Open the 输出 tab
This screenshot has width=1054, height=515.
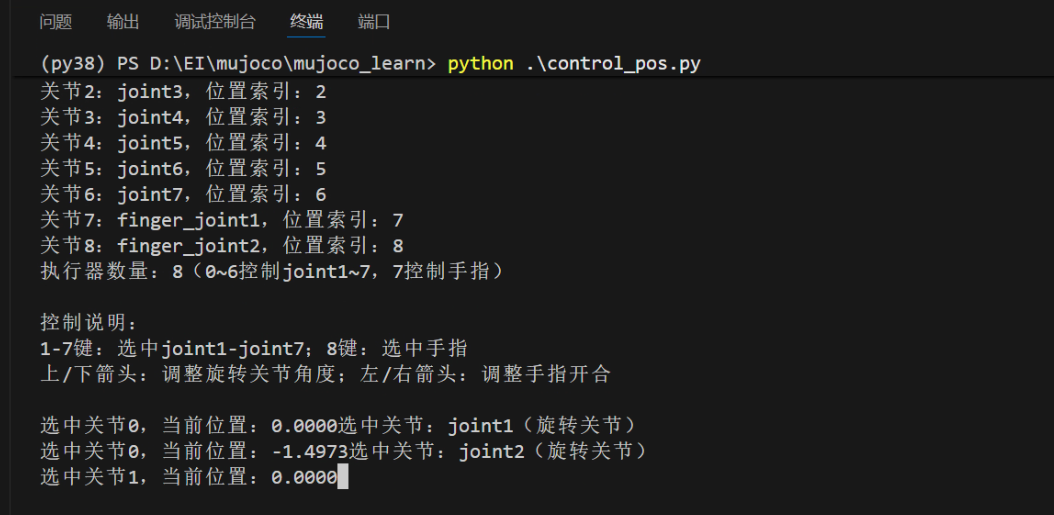123,22
